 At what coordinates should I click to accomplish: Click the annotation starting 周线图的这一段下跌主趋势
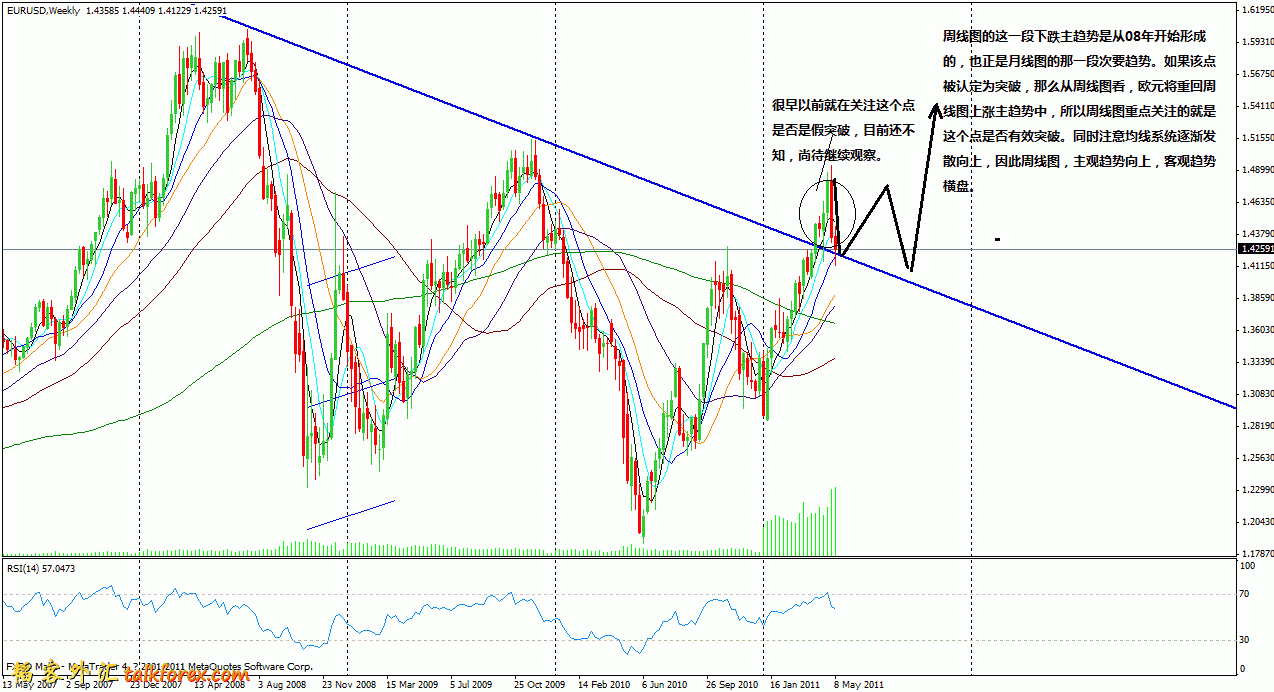point(1080,110)
